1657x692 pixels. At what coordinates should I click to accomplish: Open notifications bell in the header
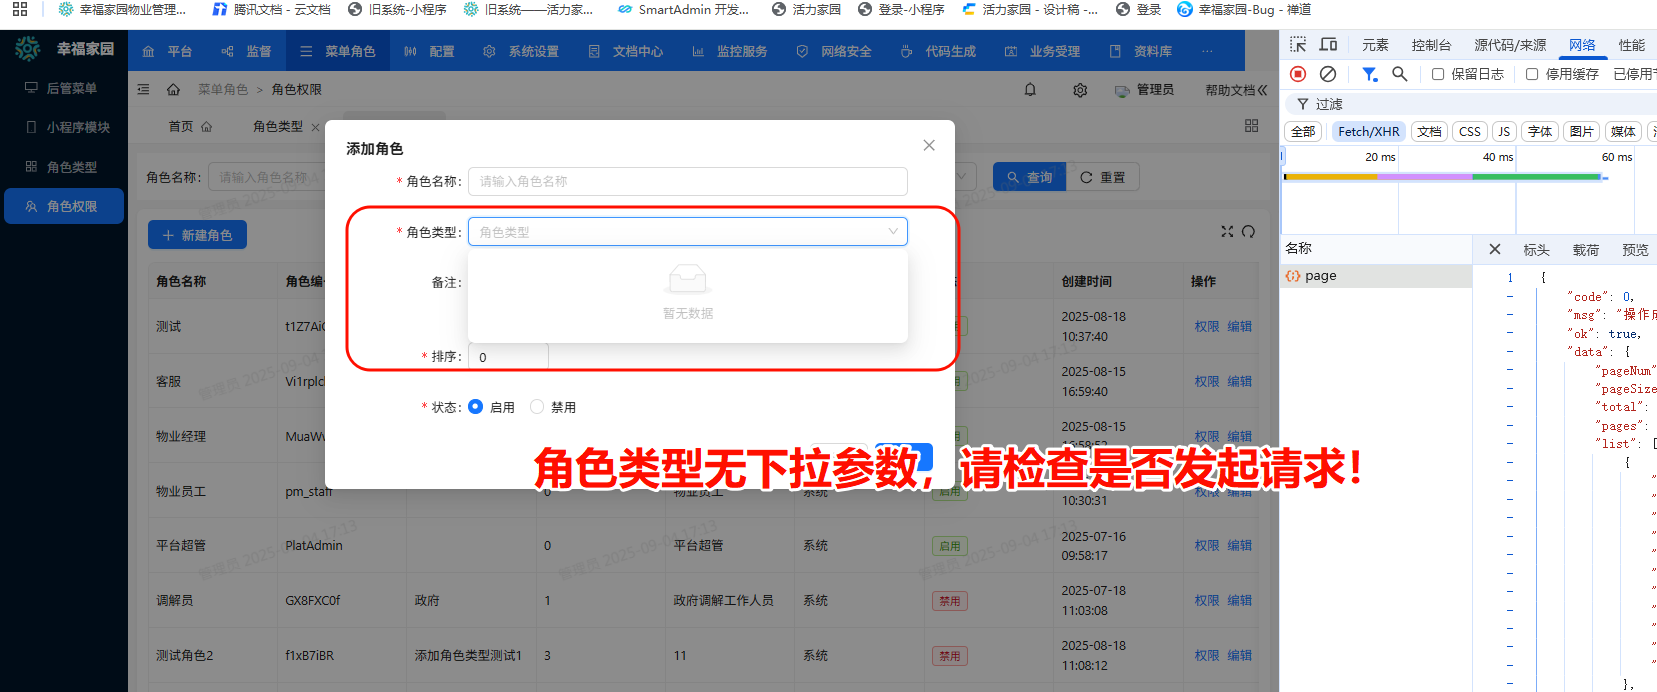1030,90
